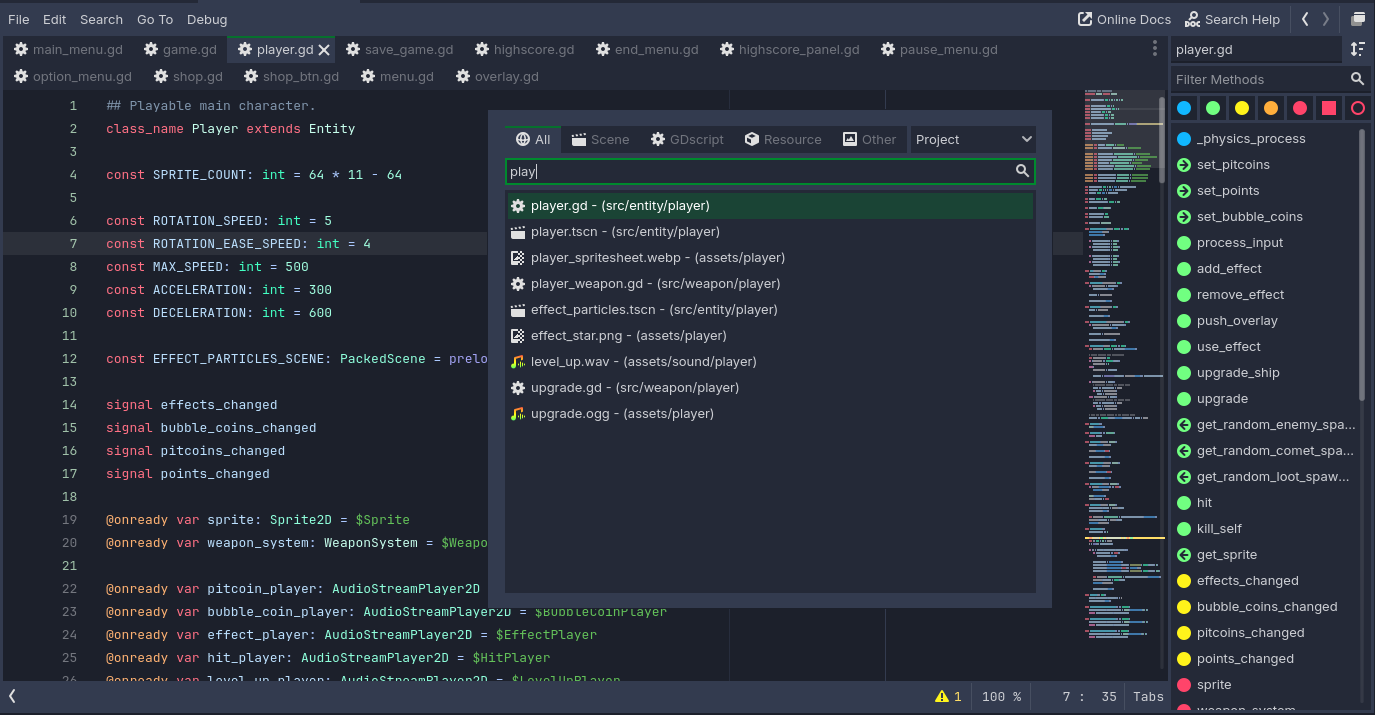Viewport: 1375px width, 715px height.
Task: Click the Search Help button
Action: coord(1232,19)
